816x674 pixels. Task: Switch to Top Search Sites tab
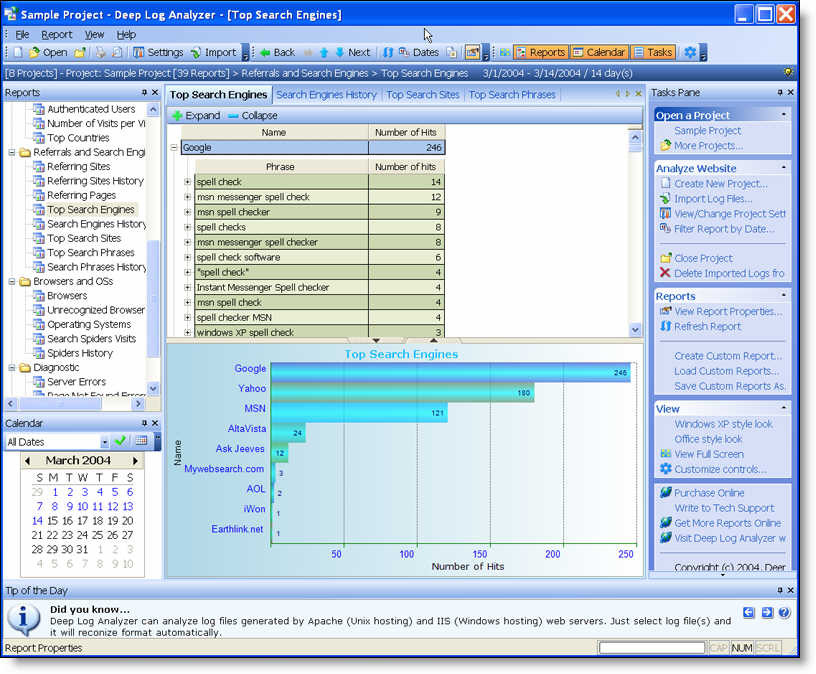click(x=423, y=95)
